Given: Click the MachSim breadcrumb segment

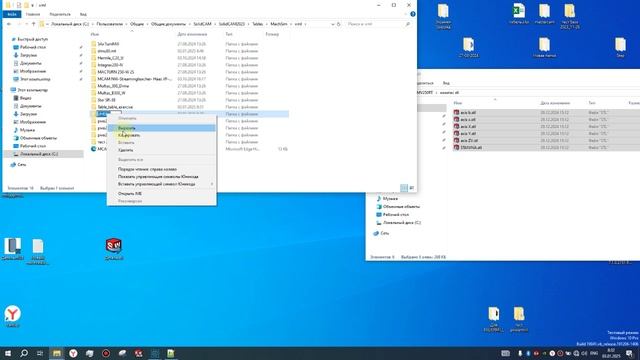Looking at the screenshot, I should point(279,24).
